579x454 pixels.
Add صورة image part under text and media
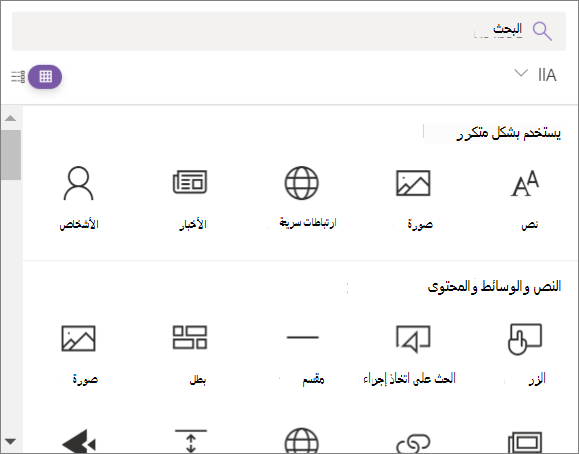pyautogui.click(x=78, y=338)
